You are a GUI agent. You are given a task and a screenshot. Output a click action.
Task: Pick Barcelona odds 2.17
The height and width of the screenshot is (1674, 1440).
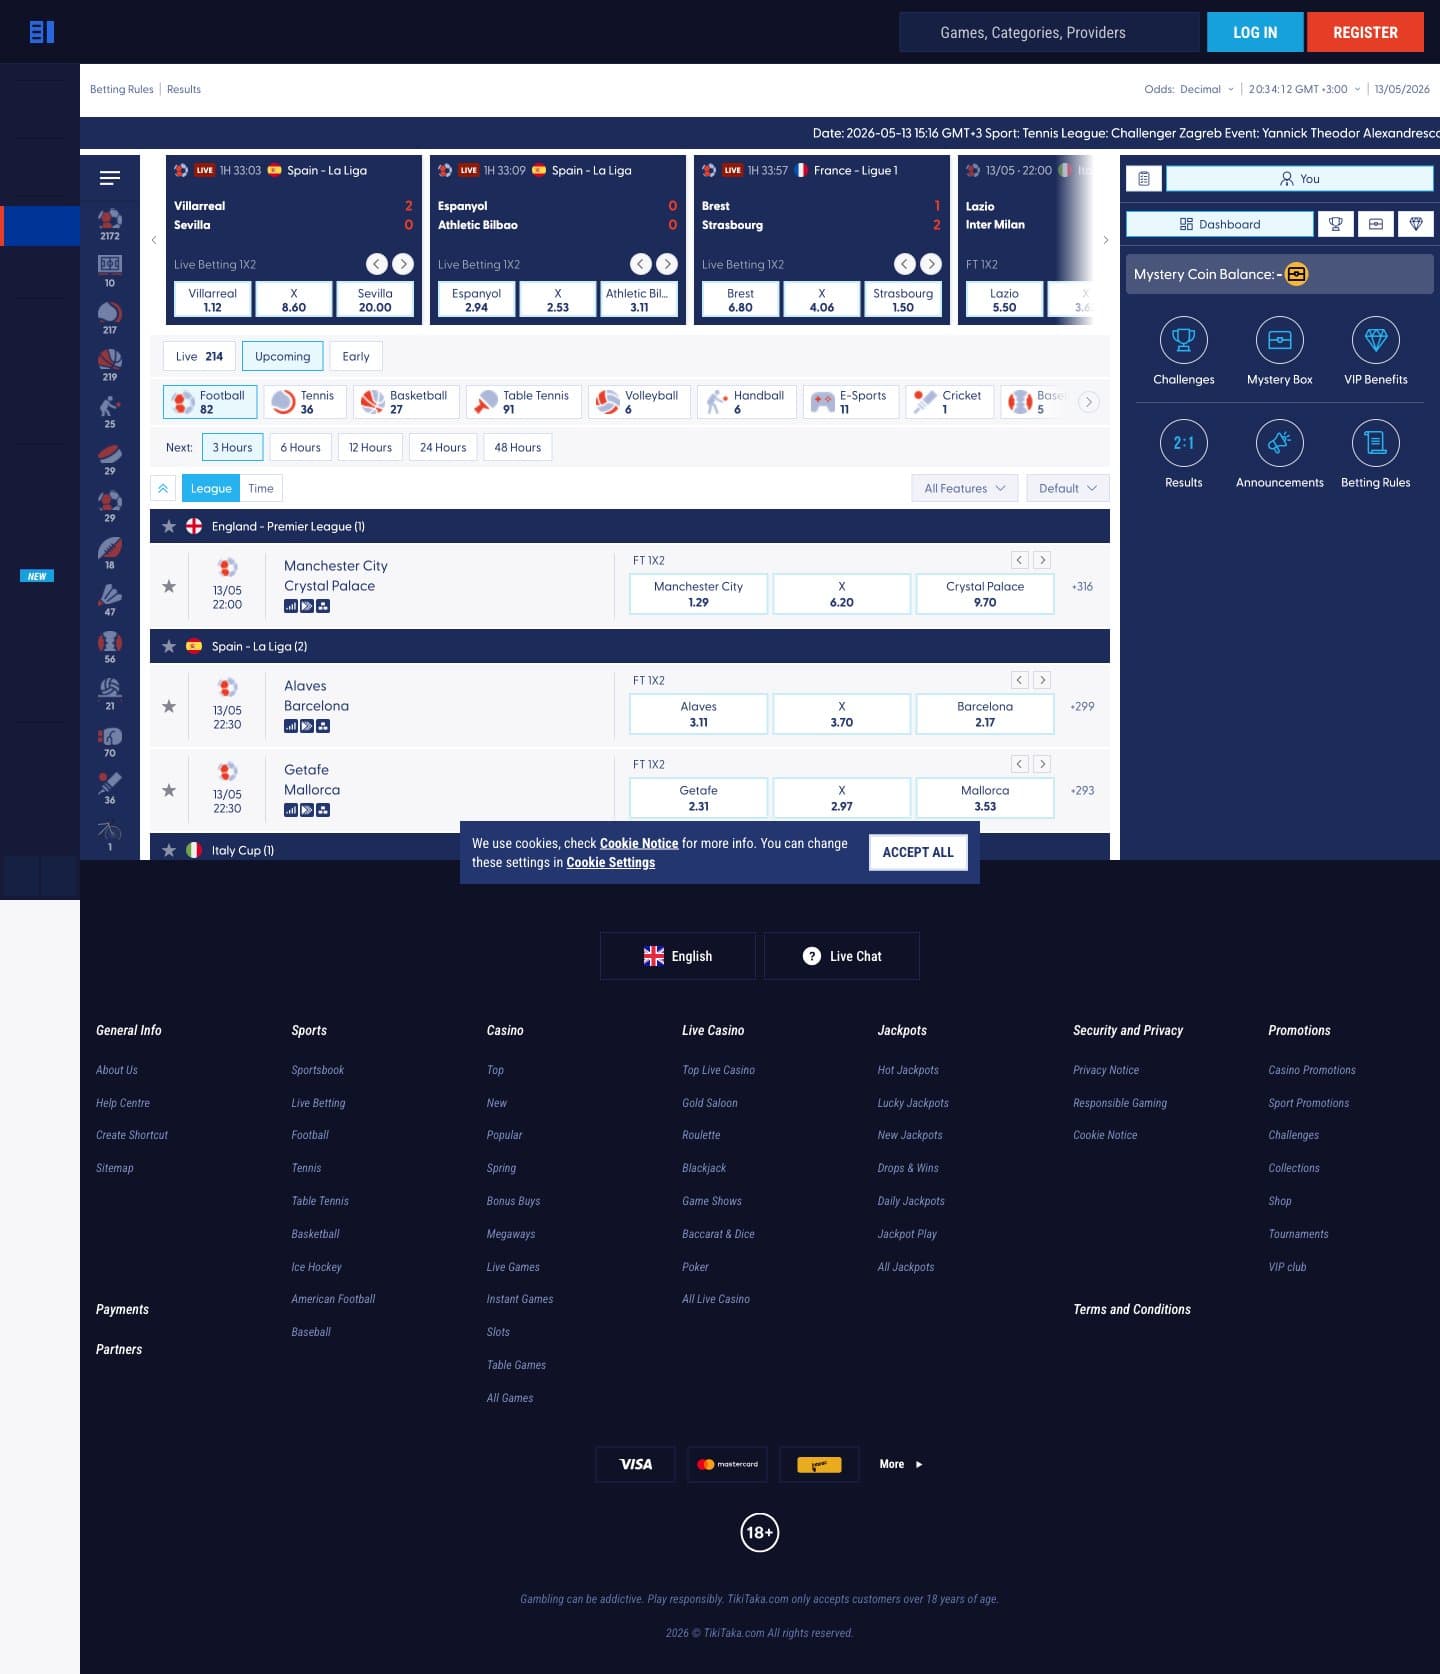tap(985, 714)
